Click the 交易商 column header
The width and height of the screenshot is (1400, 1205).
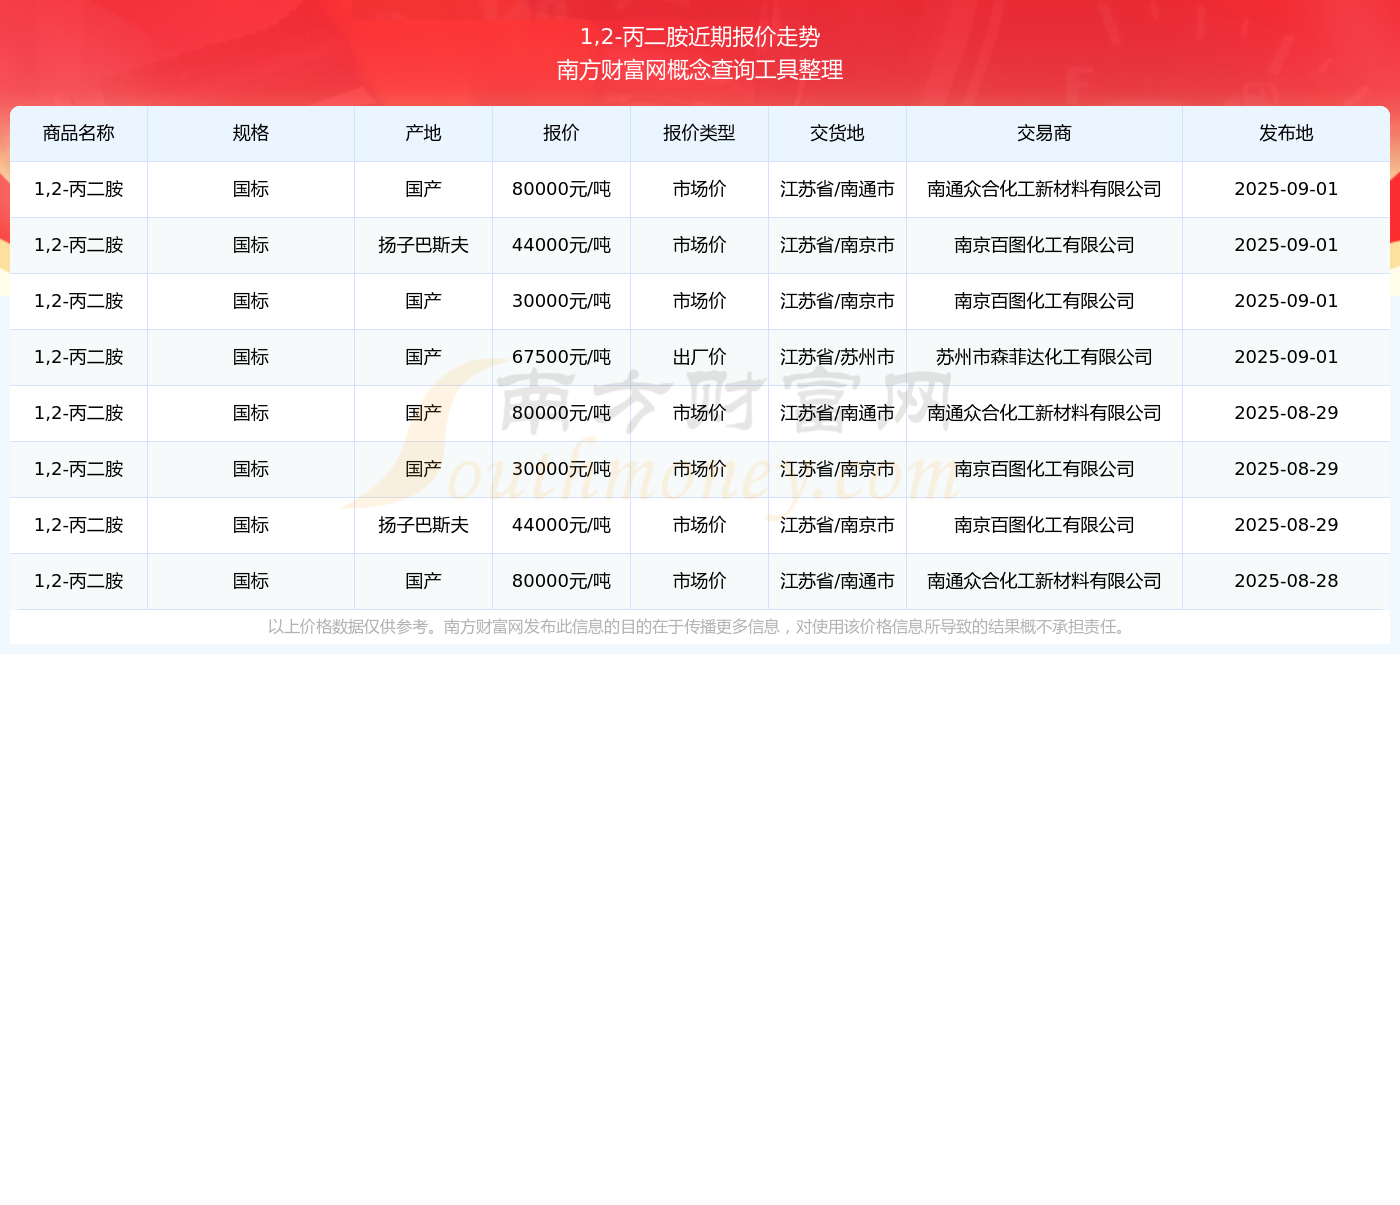click(1045, 134)
